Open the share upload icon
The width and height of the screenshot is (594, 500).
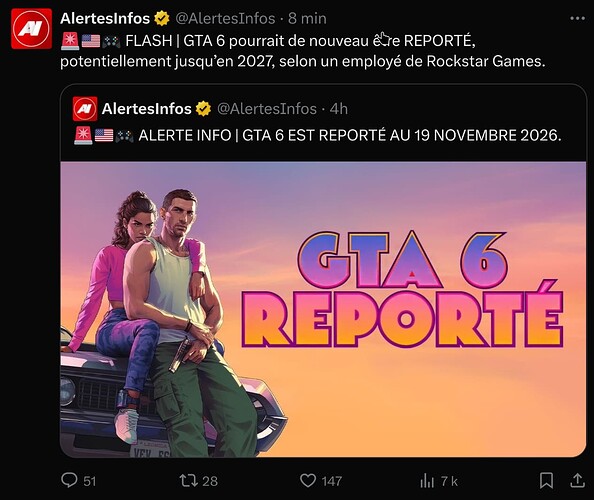tap(577, 480)
